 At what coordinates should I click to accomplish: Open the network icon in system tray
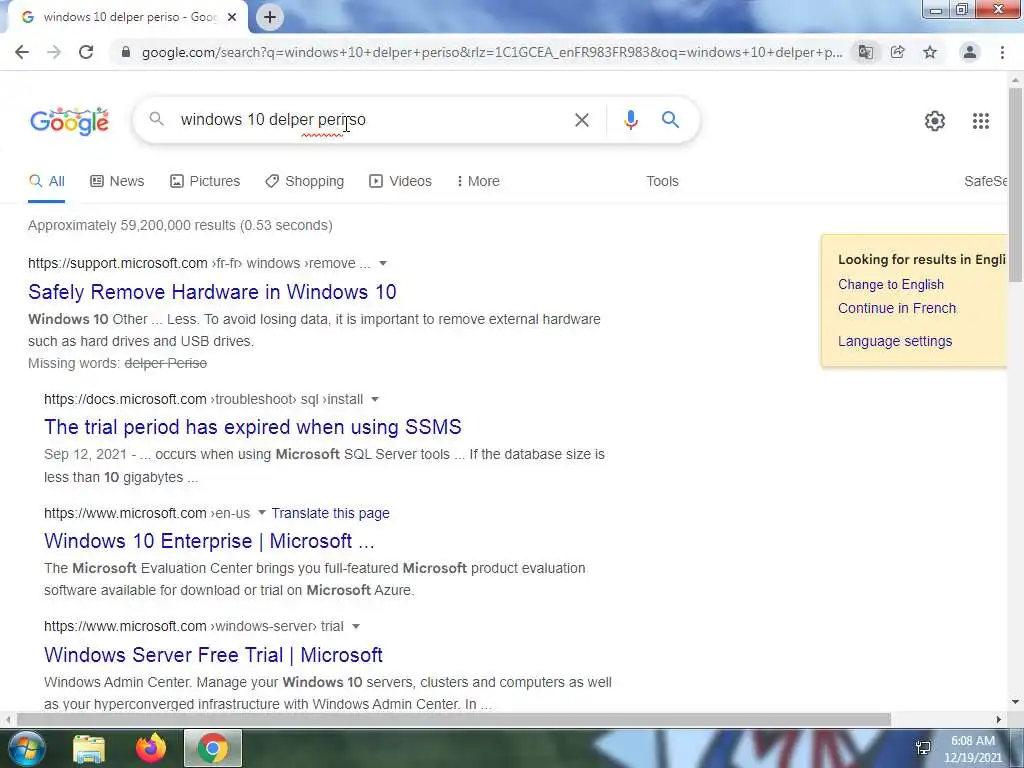point(923,748)
